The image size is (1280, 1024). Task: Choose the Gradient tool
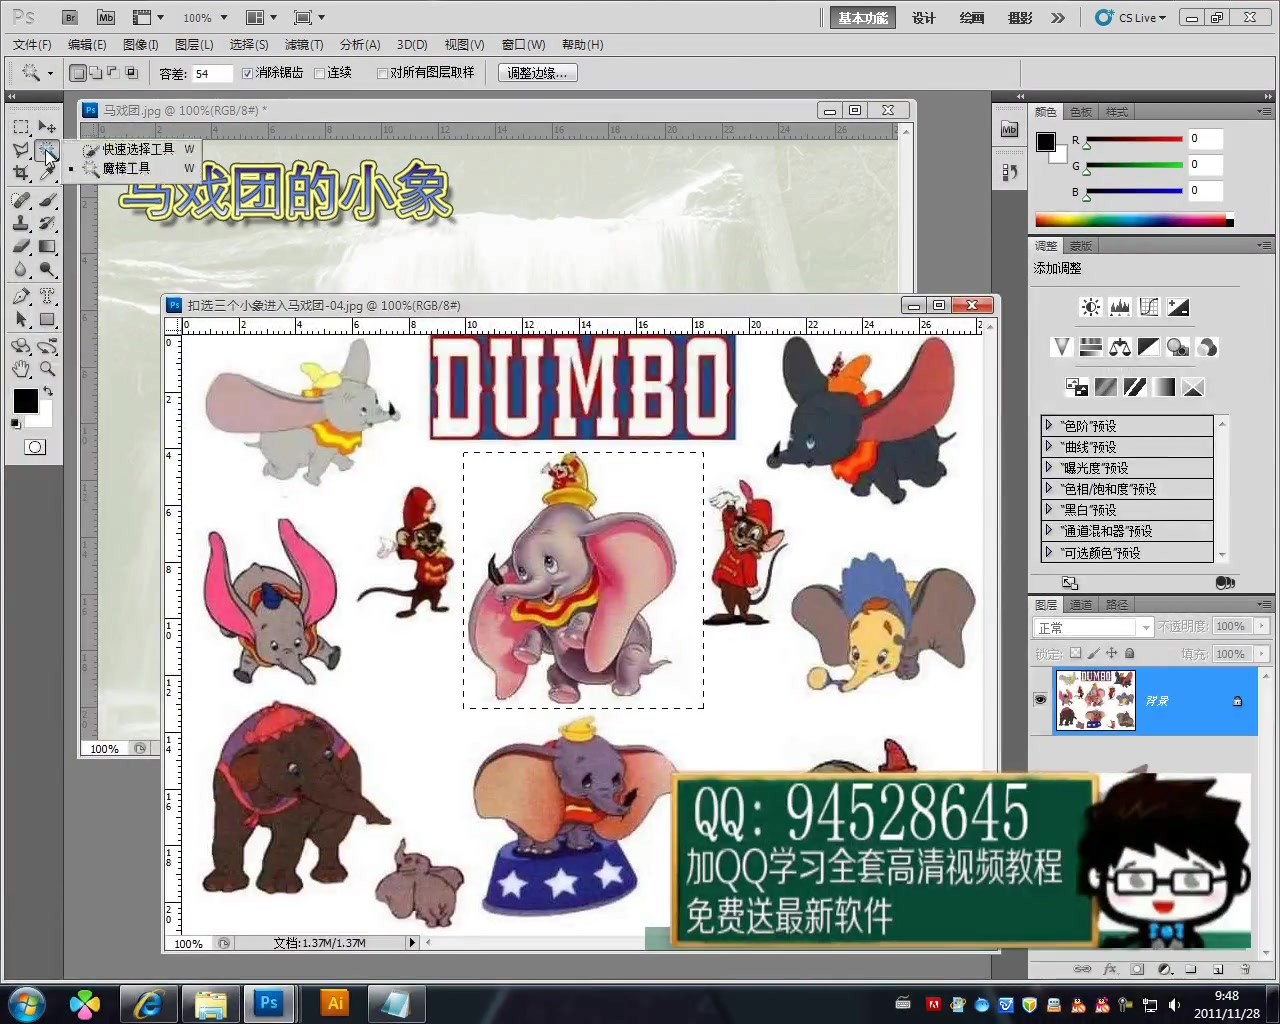(x=47, y=245)
